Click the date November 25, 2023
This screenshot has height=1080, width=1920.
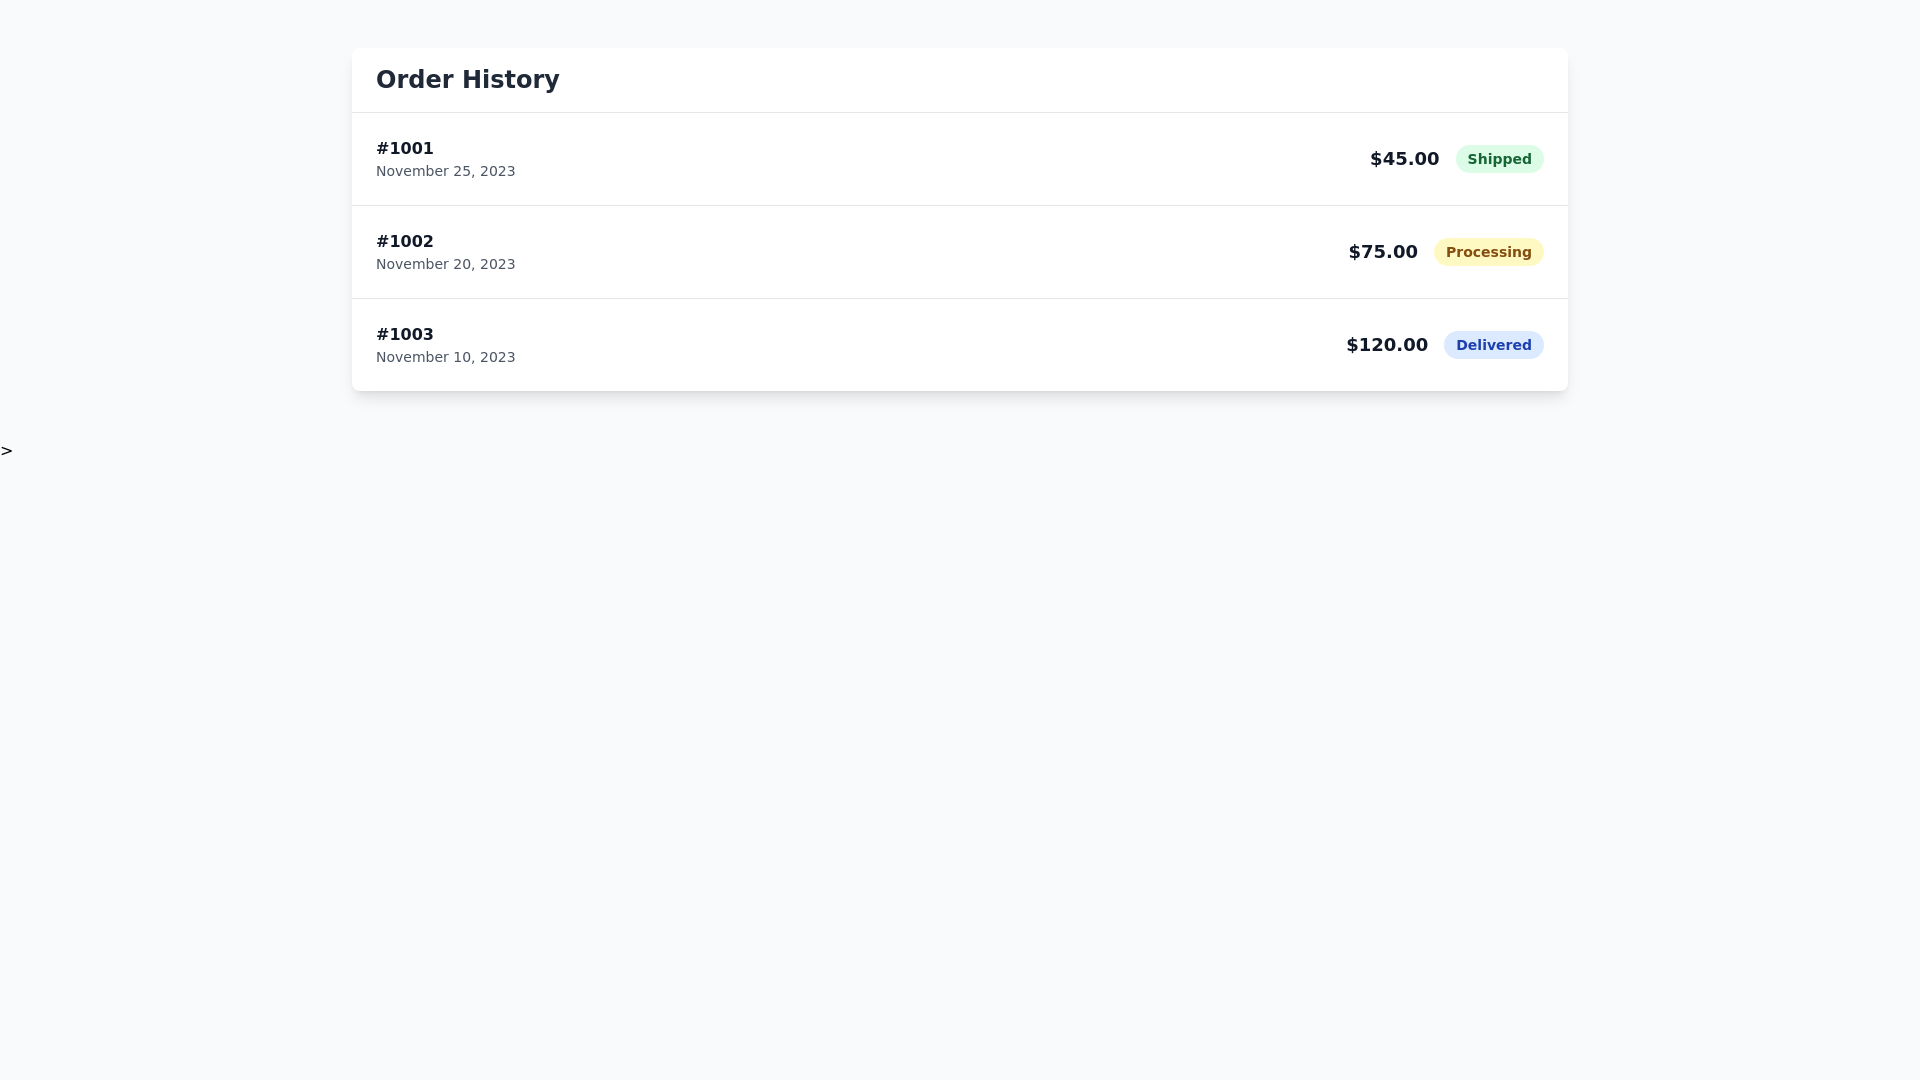[445, 171]
